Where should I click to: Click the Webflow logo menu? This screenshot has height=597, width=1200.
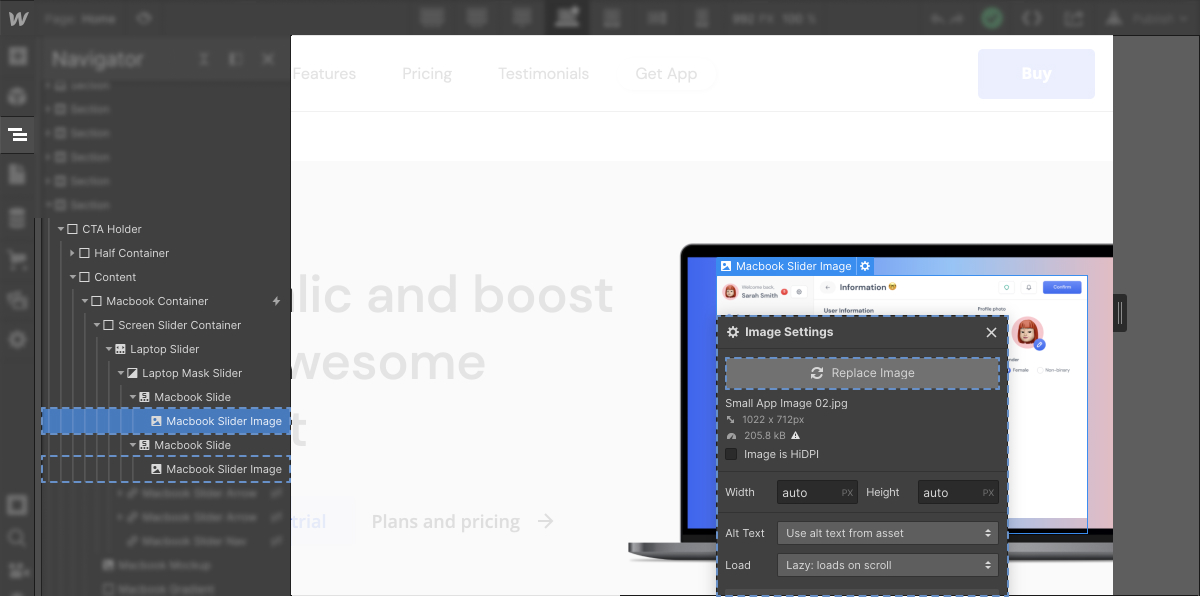(x=17, y=18)
